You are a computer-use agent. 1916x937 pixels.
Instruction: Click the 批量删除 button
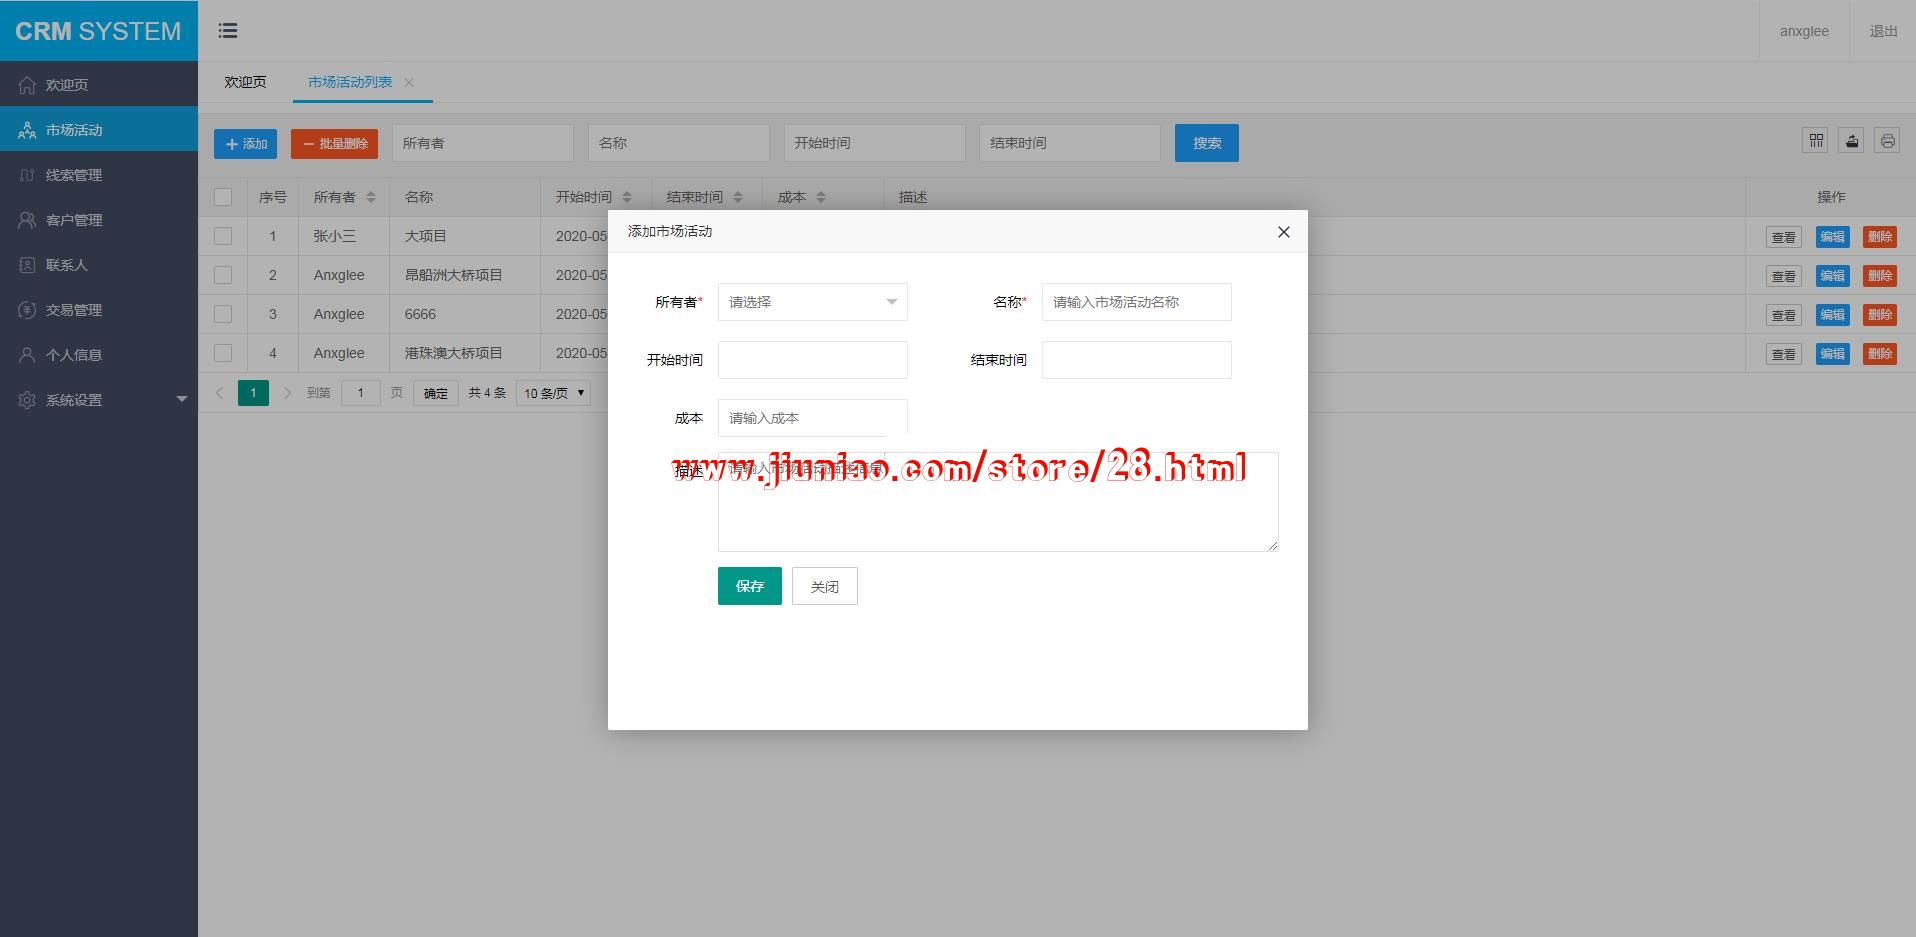pos(334,143)
